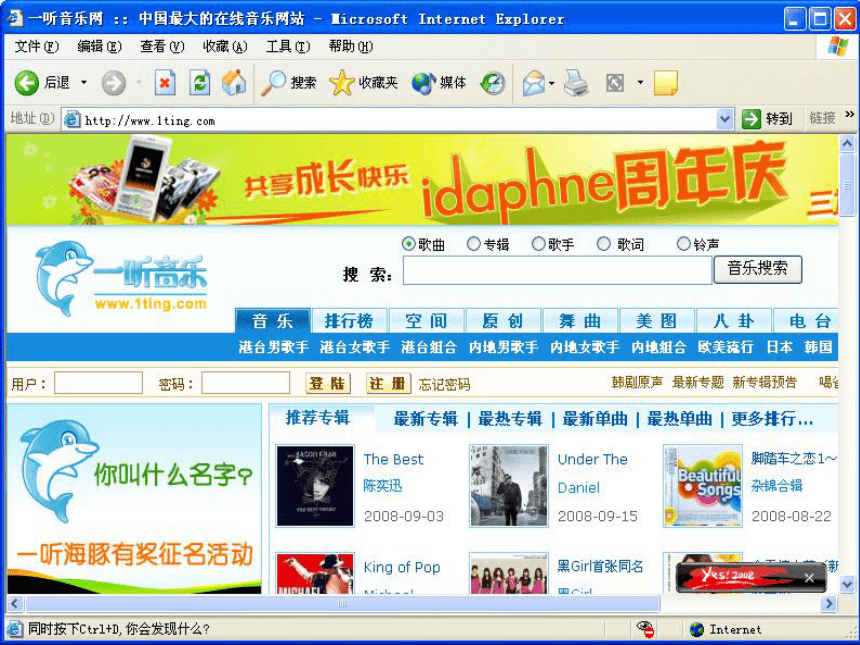Switch to the 原创 site tab
This screenshot has height=645, width=860.
point(503,321)
